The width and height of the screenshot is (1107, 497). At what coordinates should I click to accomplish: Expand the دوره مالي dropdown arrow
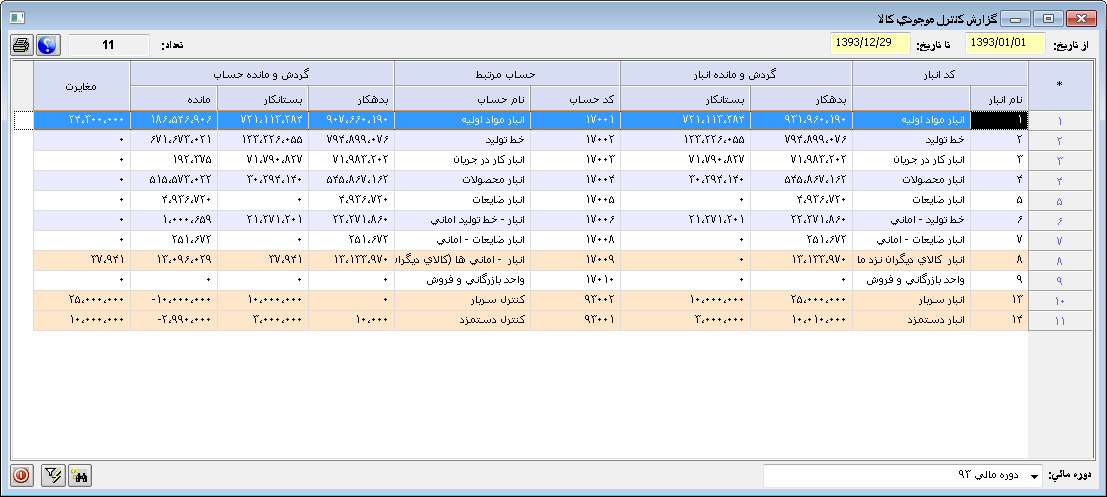(x=1033, y=476)
